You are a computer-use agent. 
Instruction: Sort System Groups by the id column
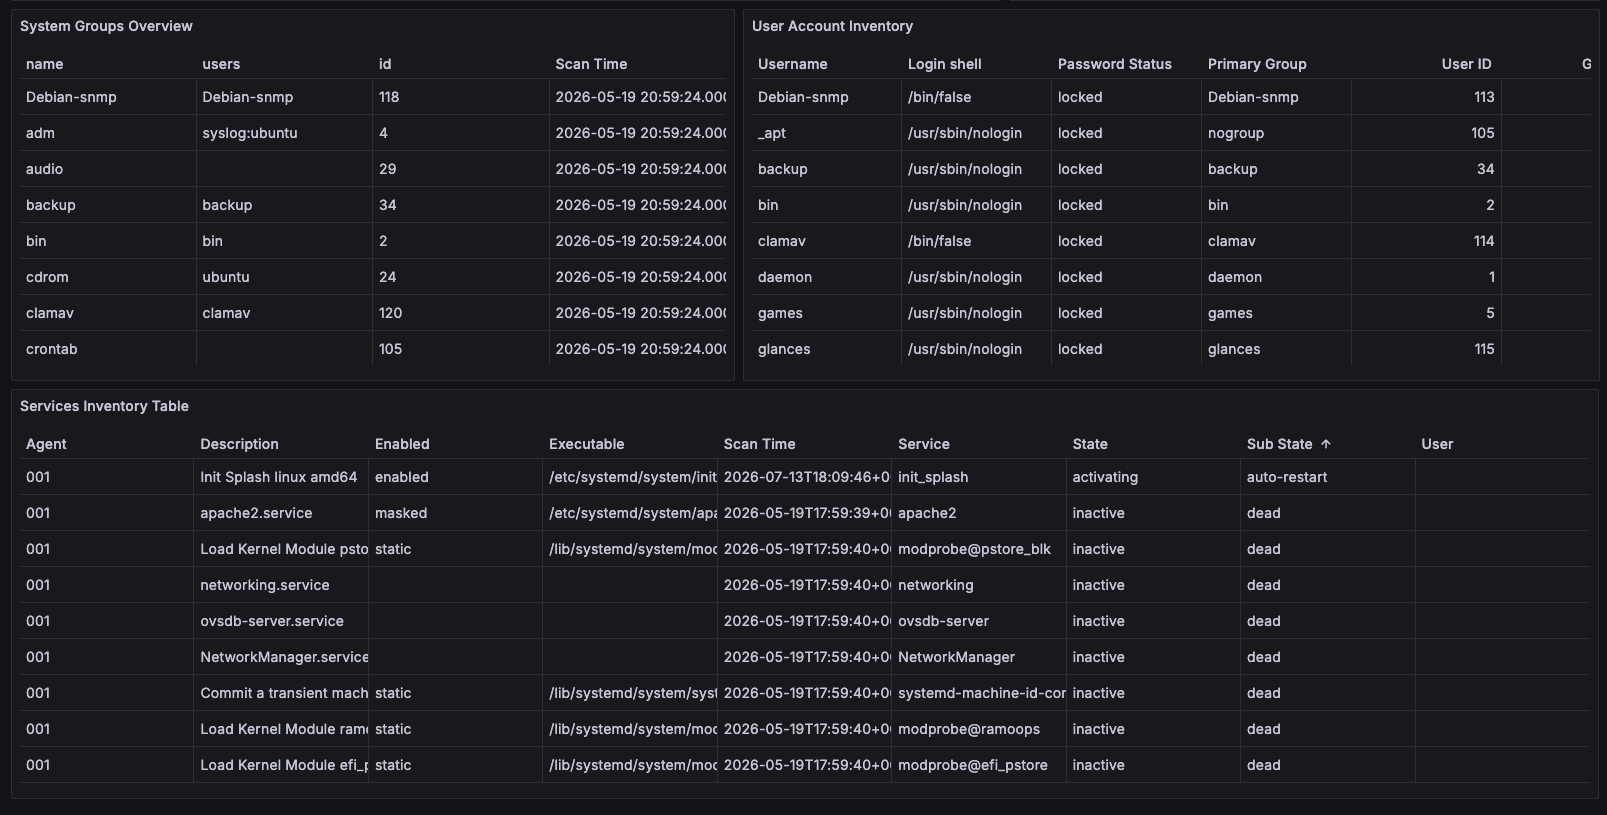(385, 64)
